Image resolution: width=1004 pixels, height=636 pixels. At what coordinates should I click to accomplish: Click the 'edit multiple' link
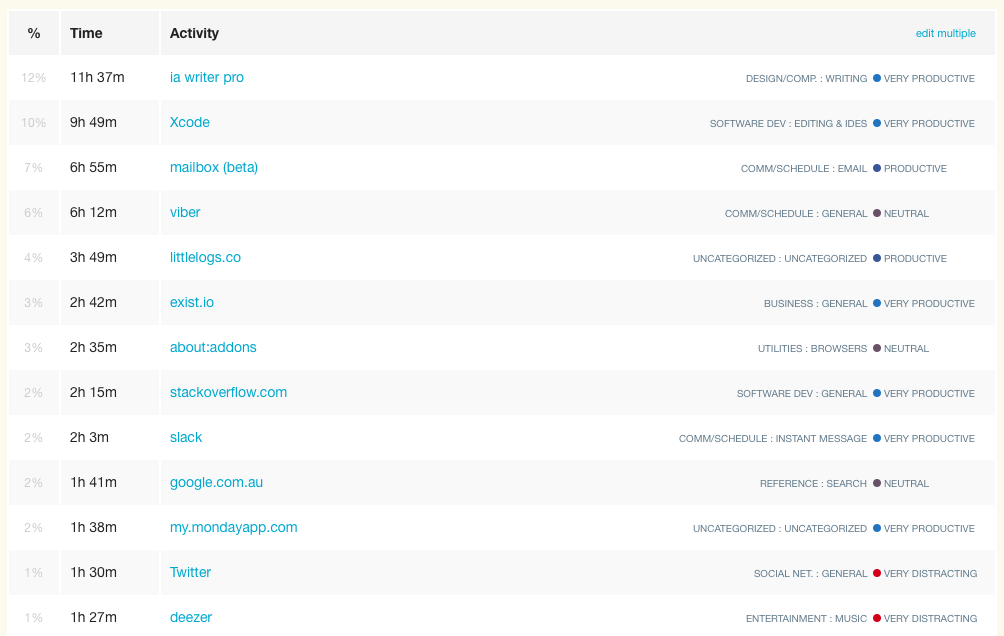tap(945, 33)
